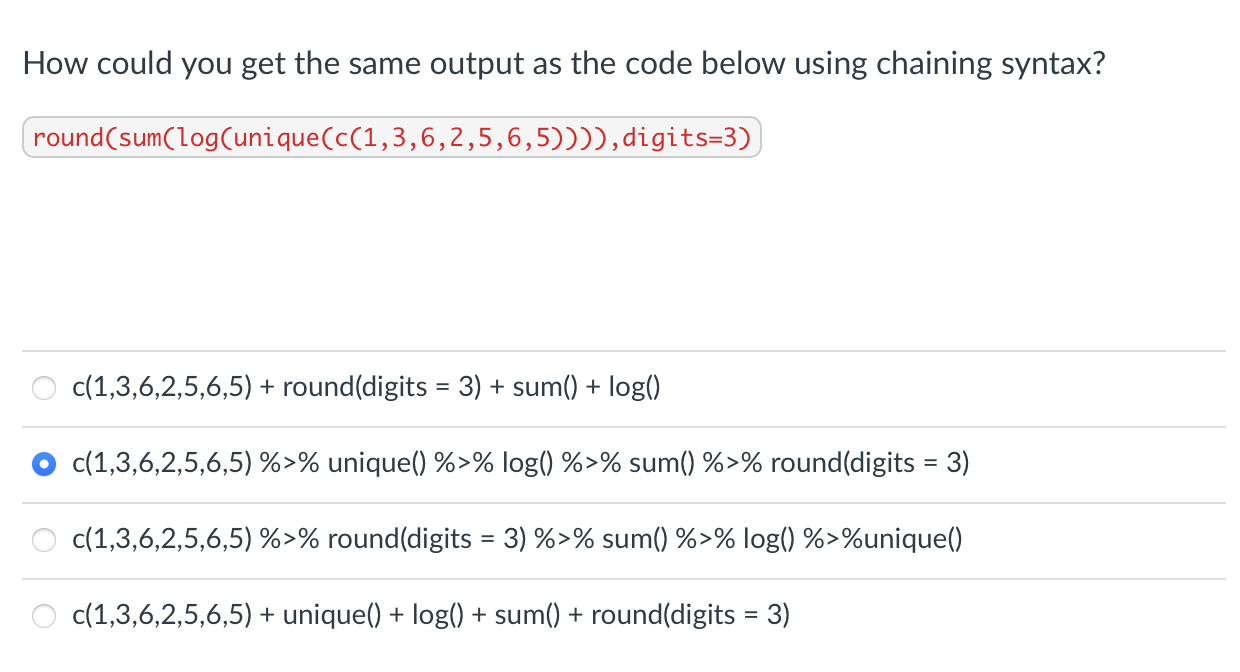Click the red highlighted code snippet box
1240x672 pixels.
click(x=392, y=137)
